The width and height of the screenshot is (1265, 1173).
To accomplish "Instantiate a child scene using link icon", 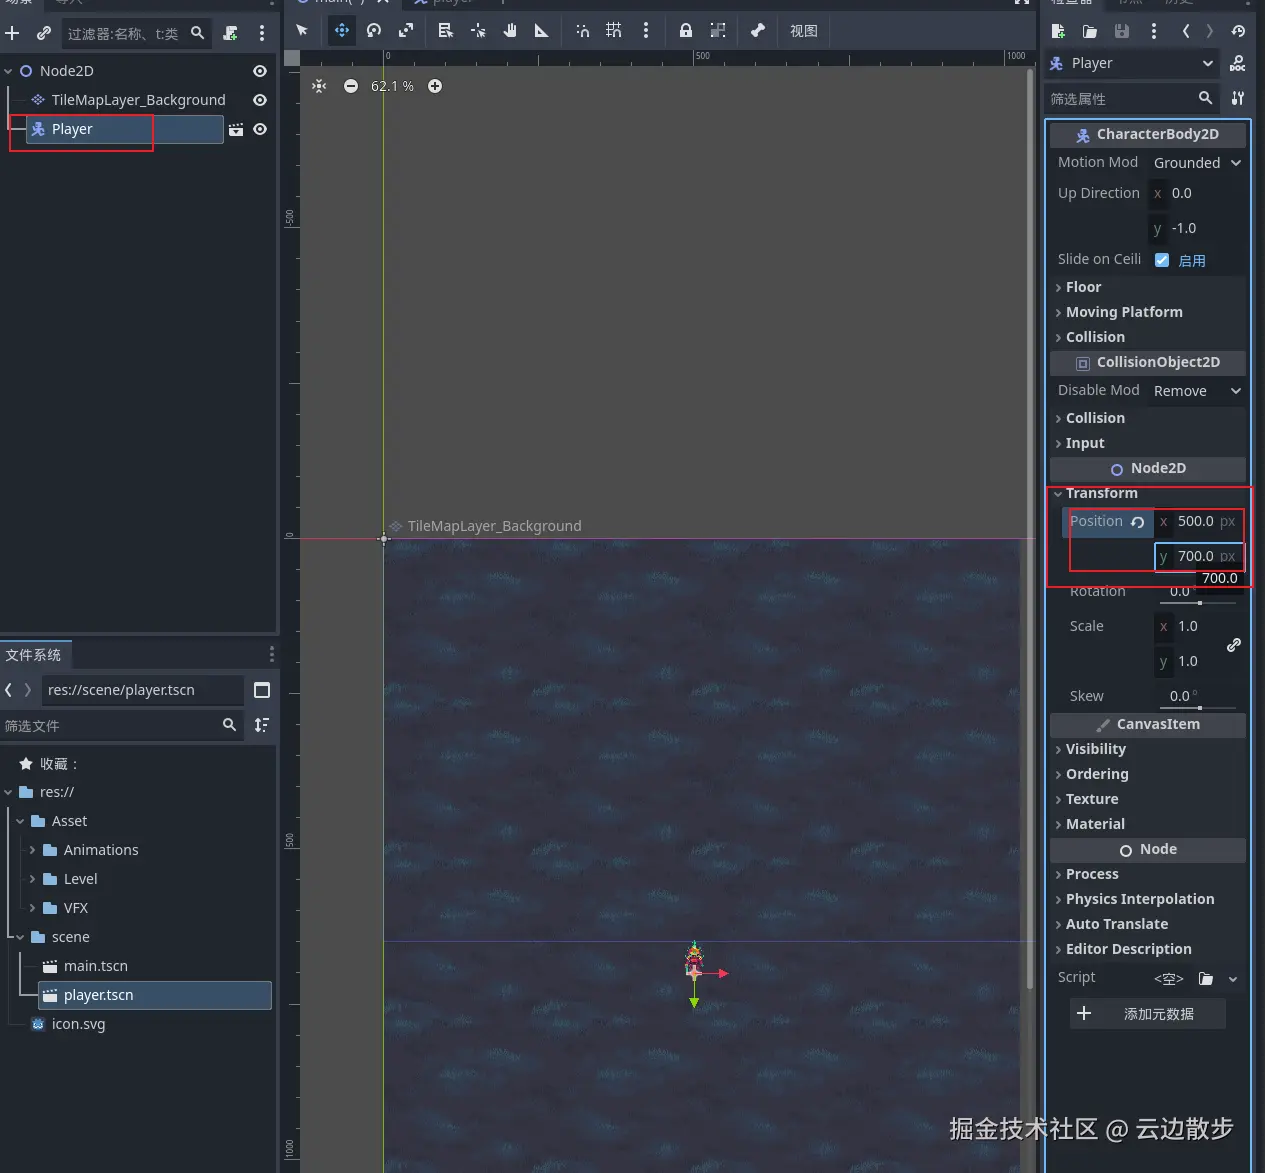I will pos(44,33).
